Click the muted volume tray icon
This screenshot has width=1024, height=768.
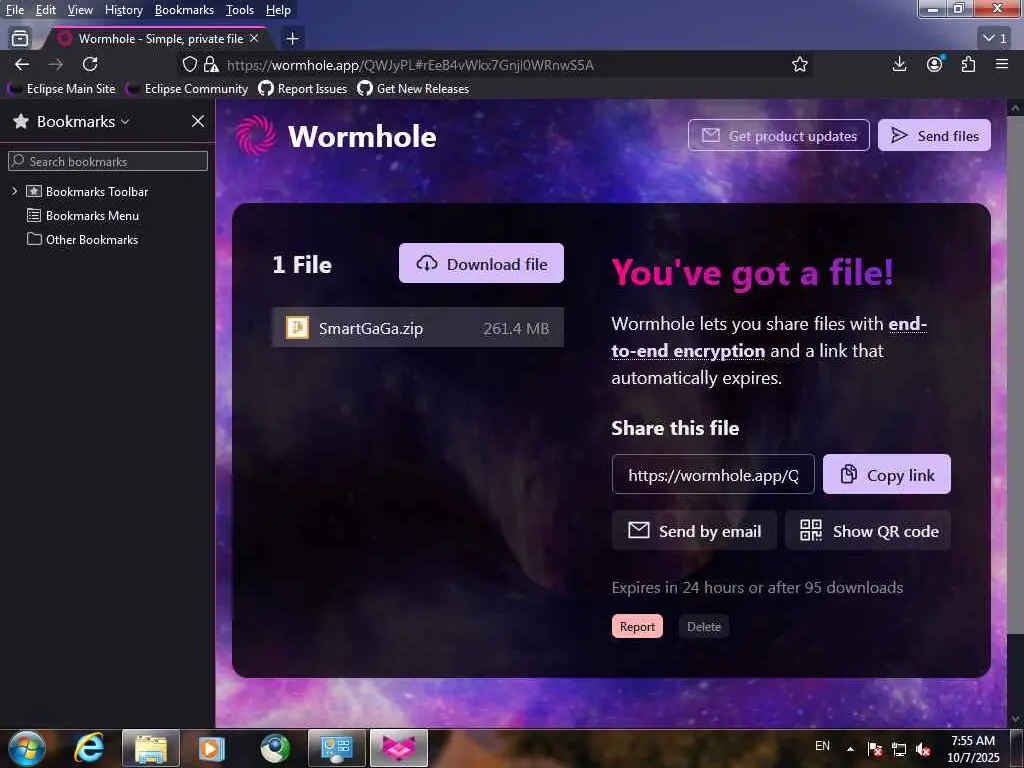click(923, 749)
